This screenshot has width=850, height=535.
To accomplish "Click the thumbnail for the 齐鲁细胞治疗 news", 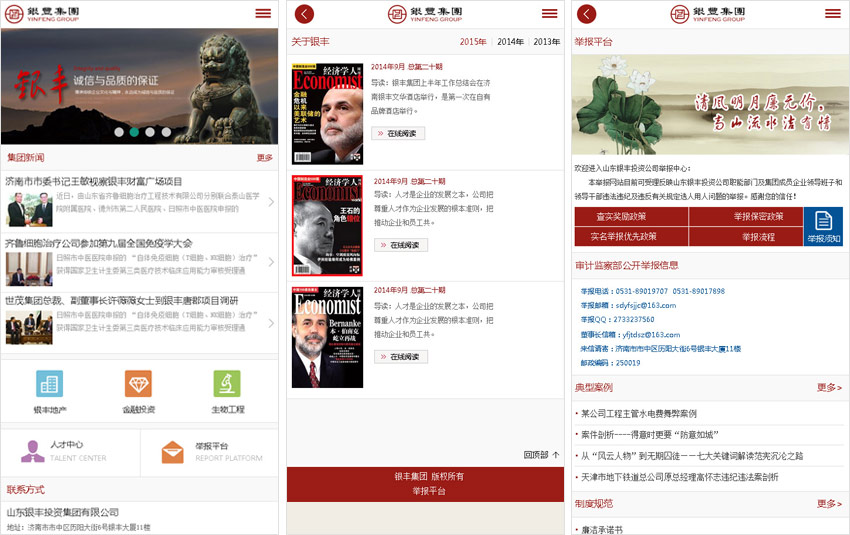I will click(x=29, y=269).
